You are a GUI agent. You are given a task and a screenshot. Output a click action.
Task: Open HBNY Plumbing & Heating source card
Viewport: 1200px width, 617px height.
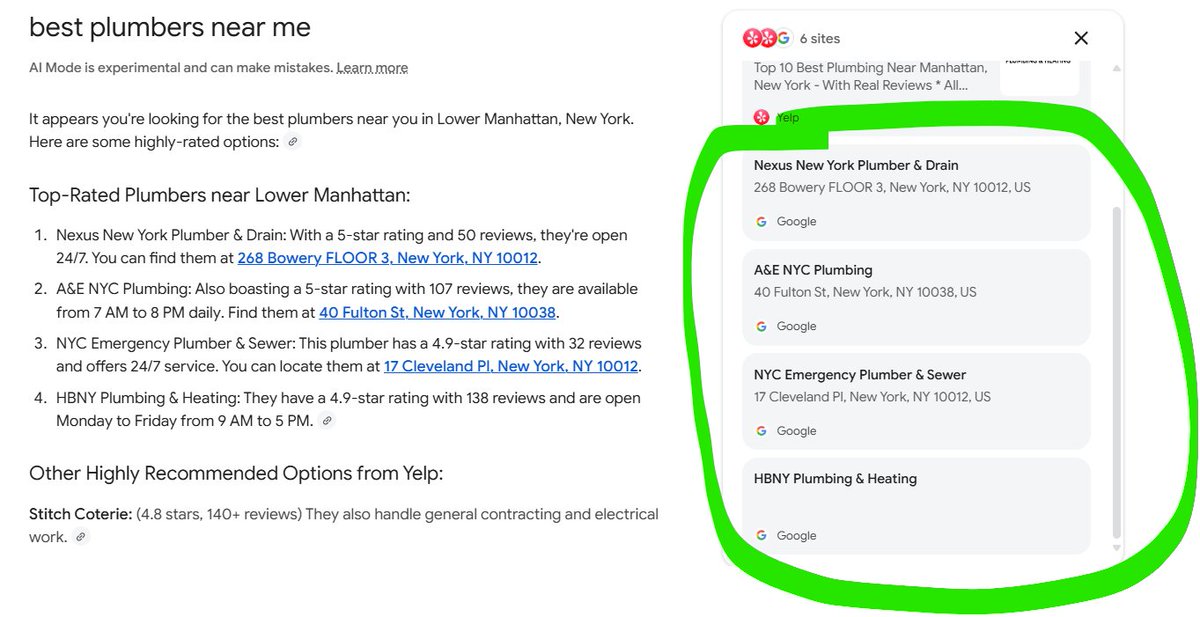pos(916,506)
